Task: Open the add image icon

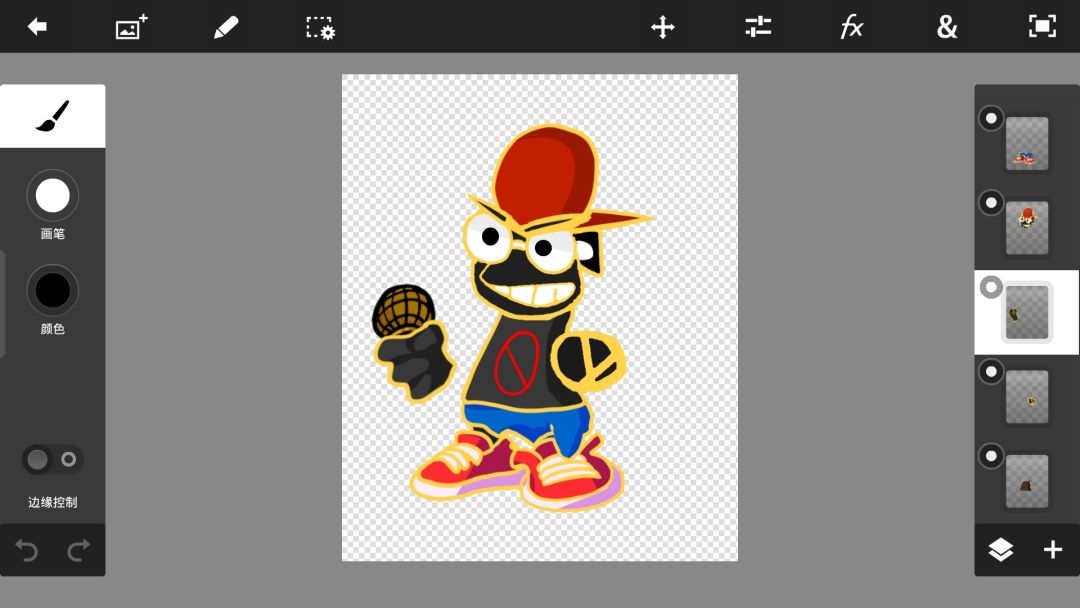Action: (x=131, y=27)
